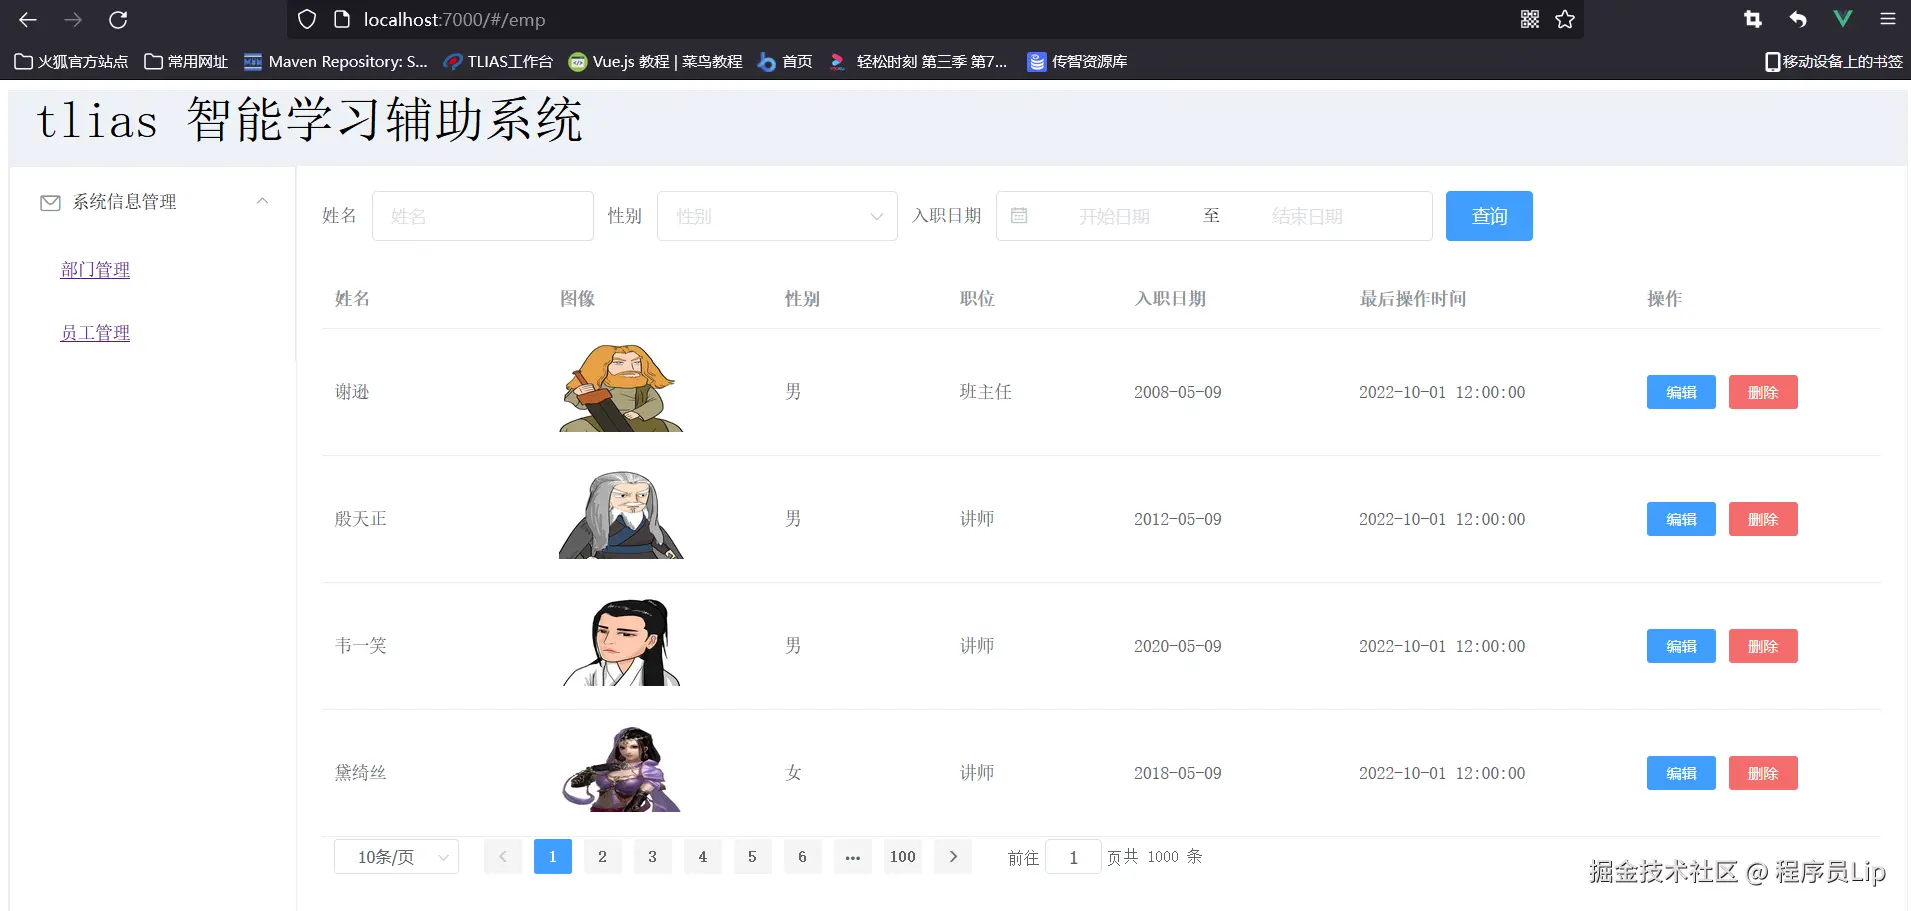
Task: Go to page 6 in pagination
Action: [803, 857]
